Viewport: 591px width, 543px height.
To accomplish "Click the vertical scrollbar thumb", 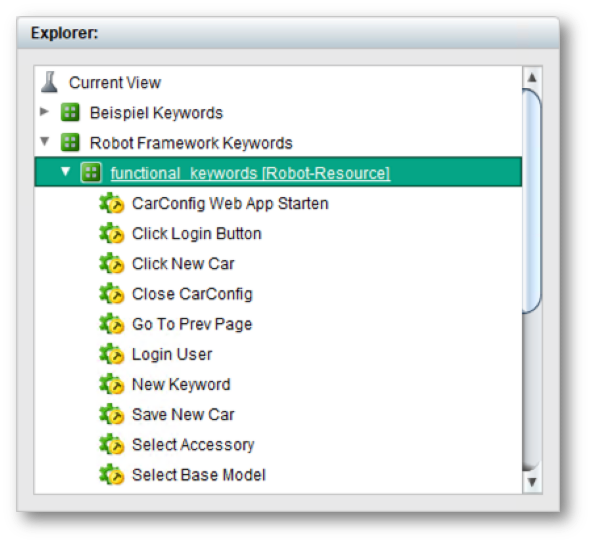I will coord(532,201).
